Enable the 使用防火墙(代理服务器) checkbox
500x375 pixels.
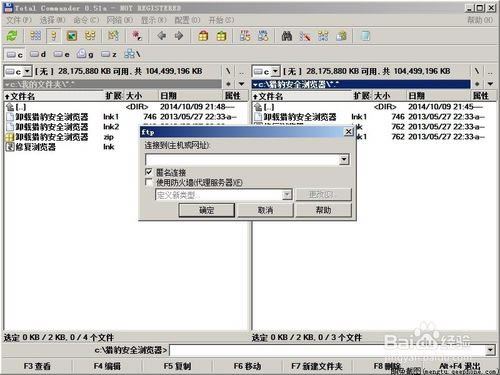(x=149, y=182)
